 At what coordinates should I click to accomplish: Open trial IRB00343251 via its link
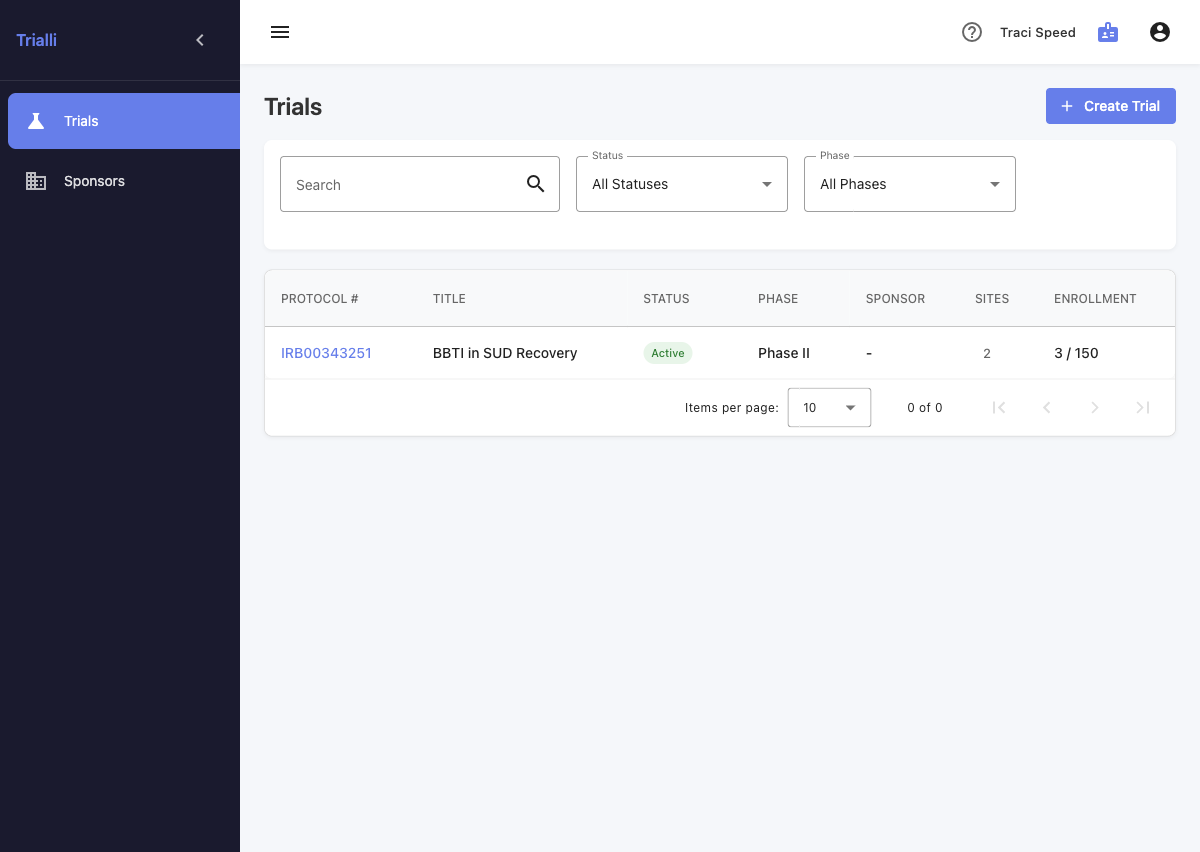[326, 353]
